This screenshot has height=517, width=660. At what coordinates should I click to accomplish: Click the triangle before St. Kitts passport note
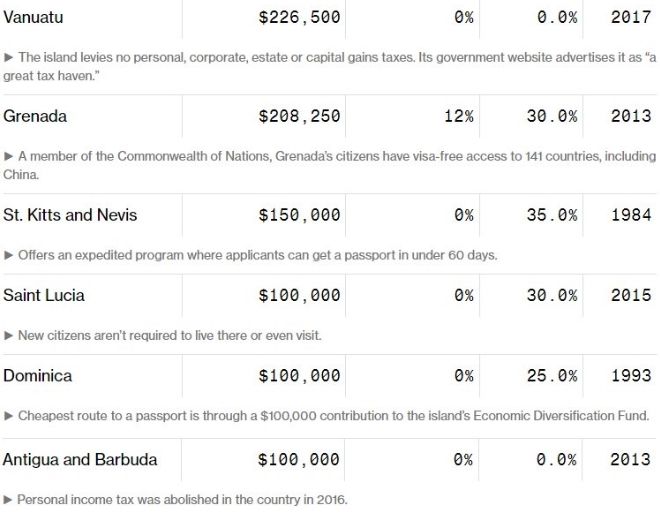coord(9,255)
